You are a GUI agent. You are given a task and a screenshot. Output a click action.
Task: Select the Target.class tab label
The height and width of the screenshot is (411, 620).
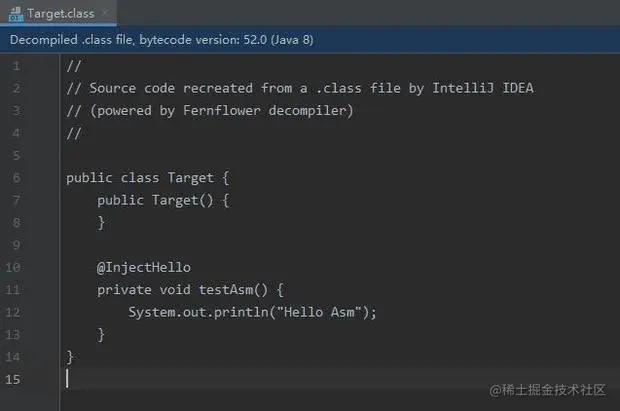point(59,13)
